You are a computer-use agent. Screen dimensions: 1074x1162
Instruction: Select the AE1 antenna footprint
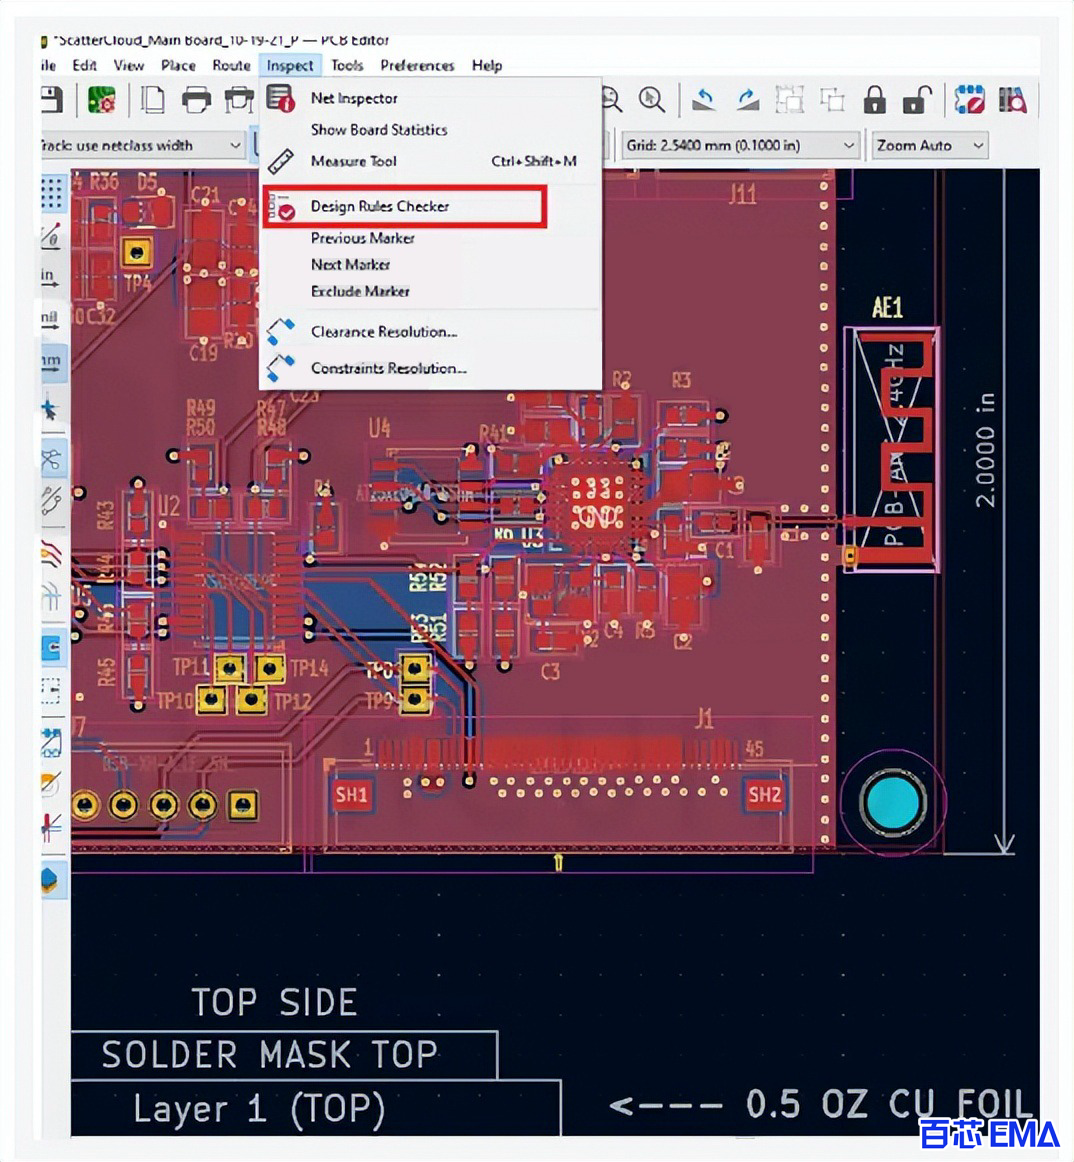click(x=891, y=449)
